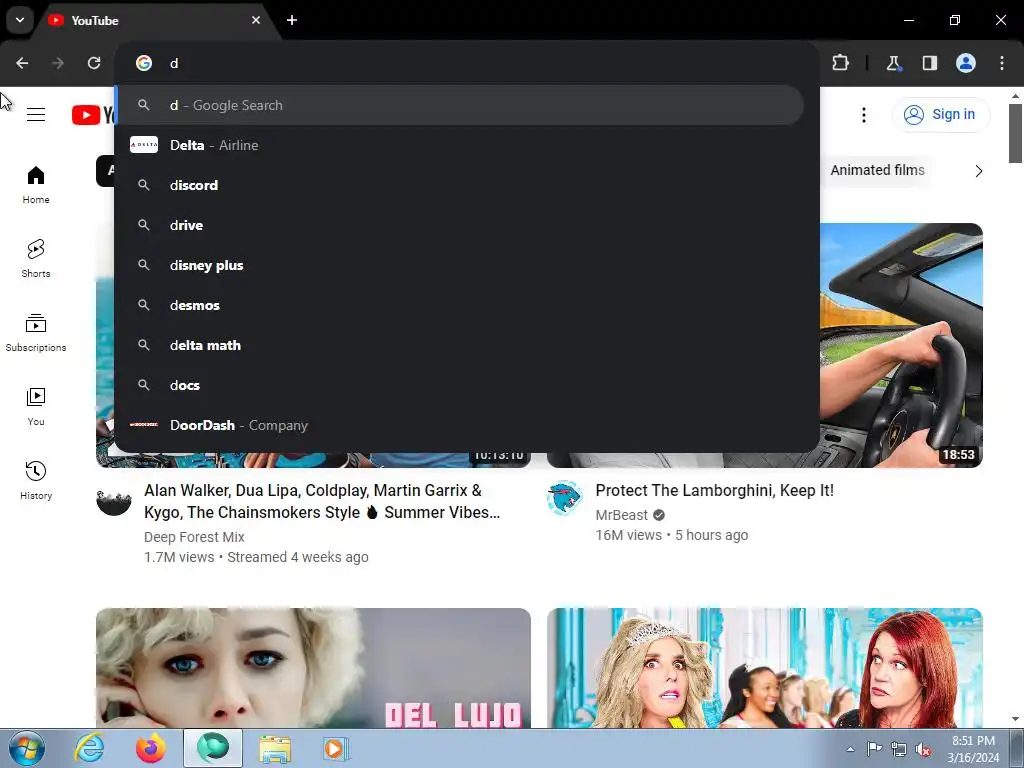Choose the disney plus suggestion
Viewport: 1024px width, 768px height.
[x=459, y=265]
